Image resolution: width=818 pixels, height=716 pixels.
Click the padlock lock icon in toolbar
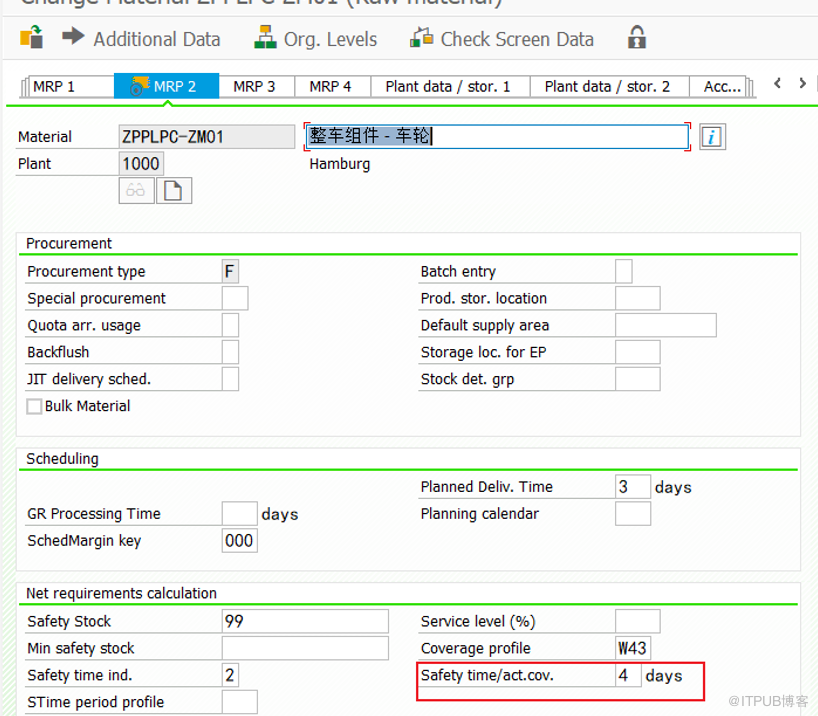point(636,38)
